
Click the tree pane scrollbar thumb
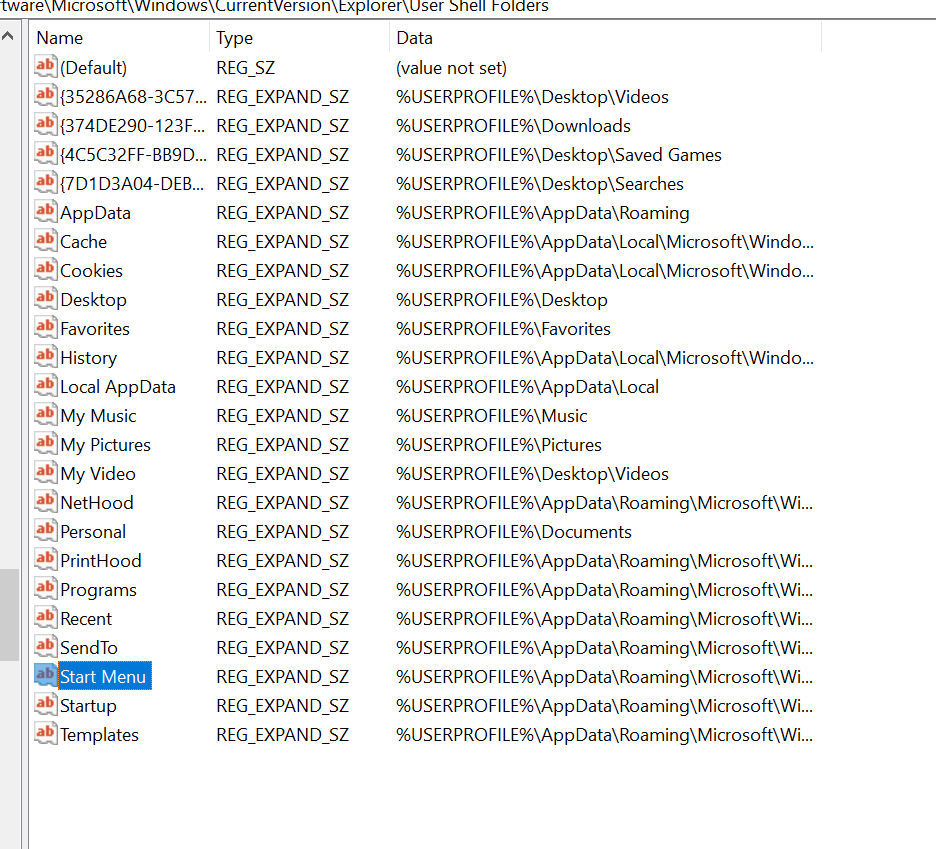[x=10, y=614]
